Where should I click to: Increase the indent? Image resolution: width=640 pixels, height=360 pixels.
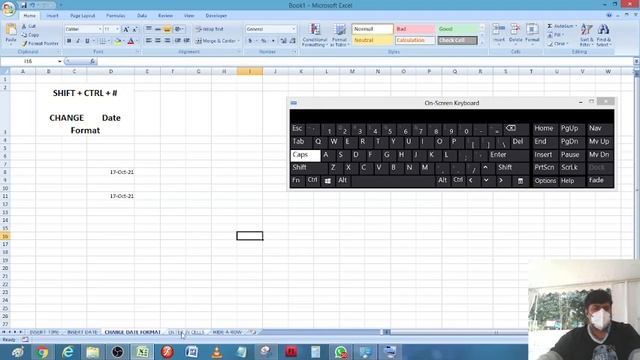[187, 41]
